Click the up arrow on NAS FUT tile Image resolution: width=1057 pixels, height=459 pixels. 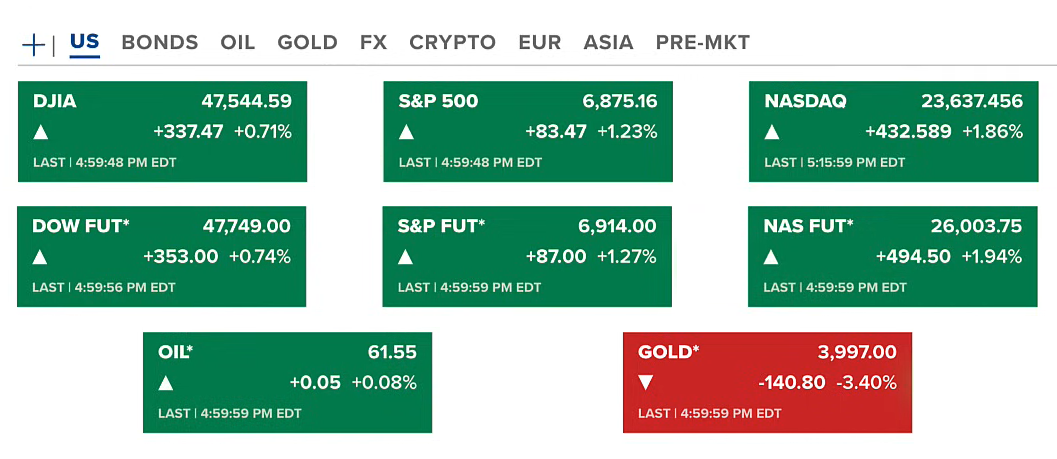[772, 257]
